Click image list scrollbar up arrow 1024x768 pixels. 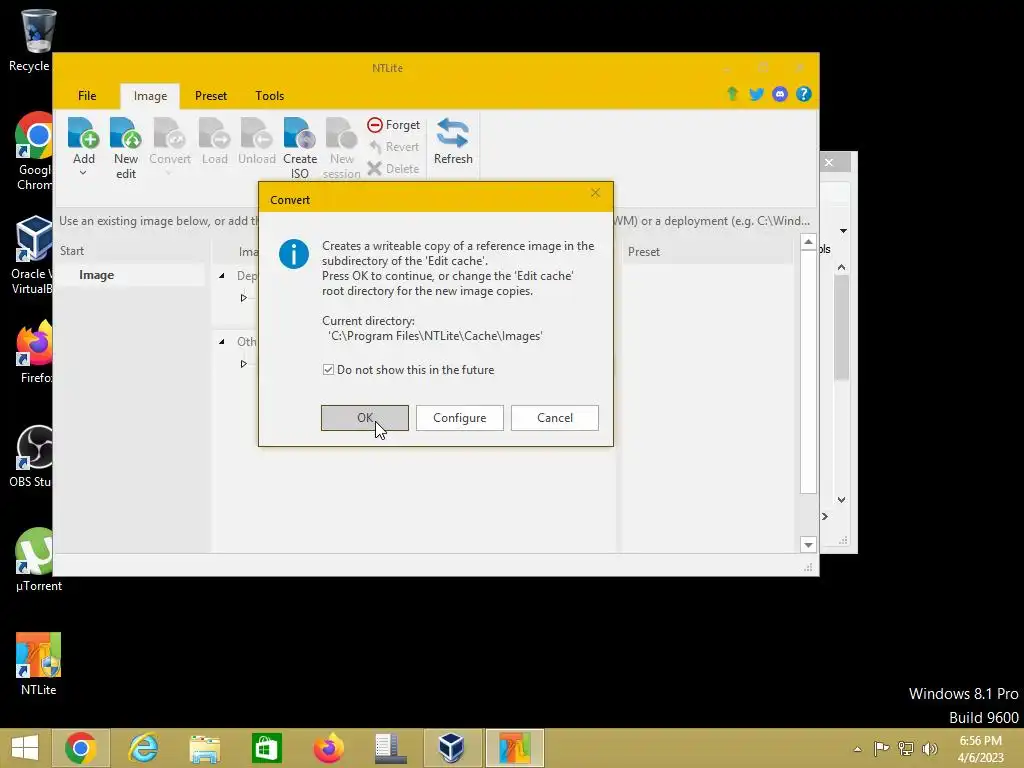pyautogui.click(x=808, y=242)
